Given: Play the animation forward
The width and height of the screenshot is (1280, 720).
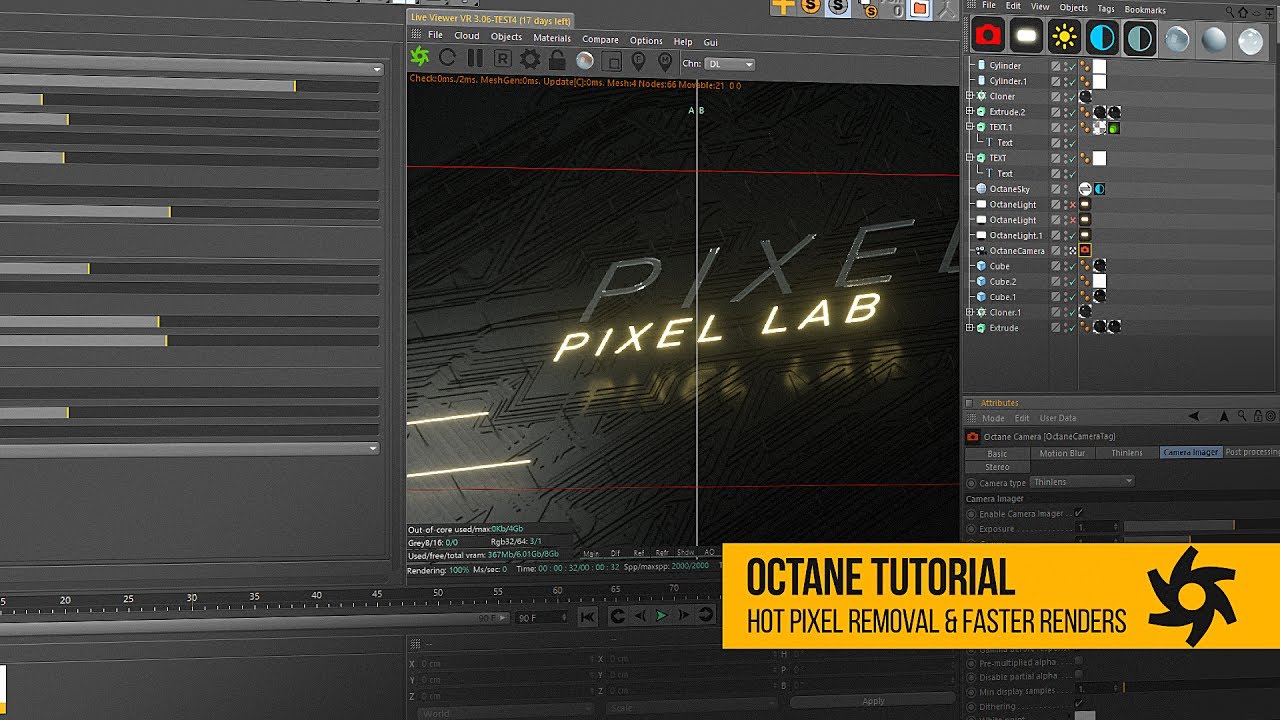Looking at the screenshot, I should [661, 616].
